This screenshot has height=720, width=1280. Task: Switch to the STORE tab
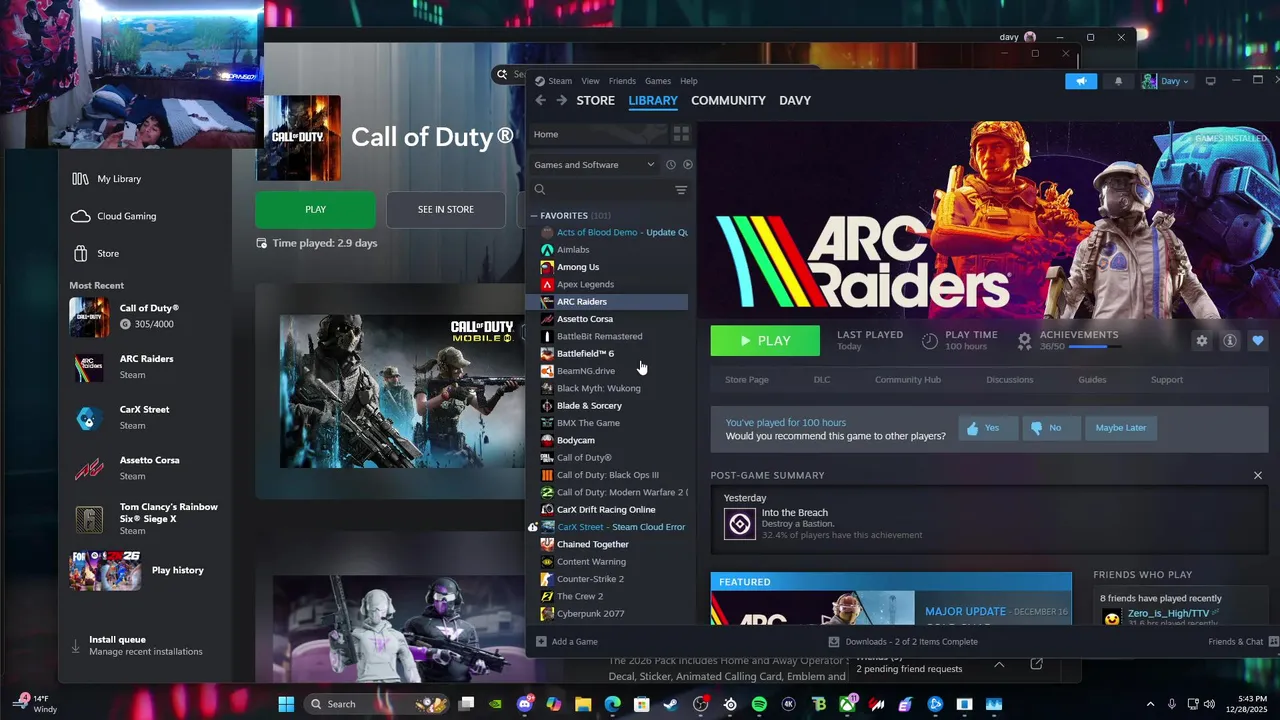pos(596,100)
